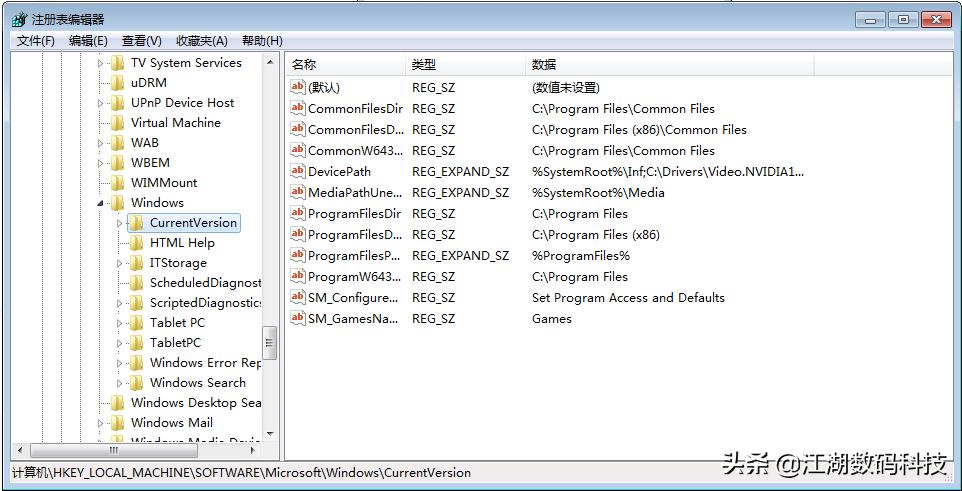Select the ProgramFilesD... value name
Image resolution: width=962 pixels, height=491 pixels.
click(355, 234)
